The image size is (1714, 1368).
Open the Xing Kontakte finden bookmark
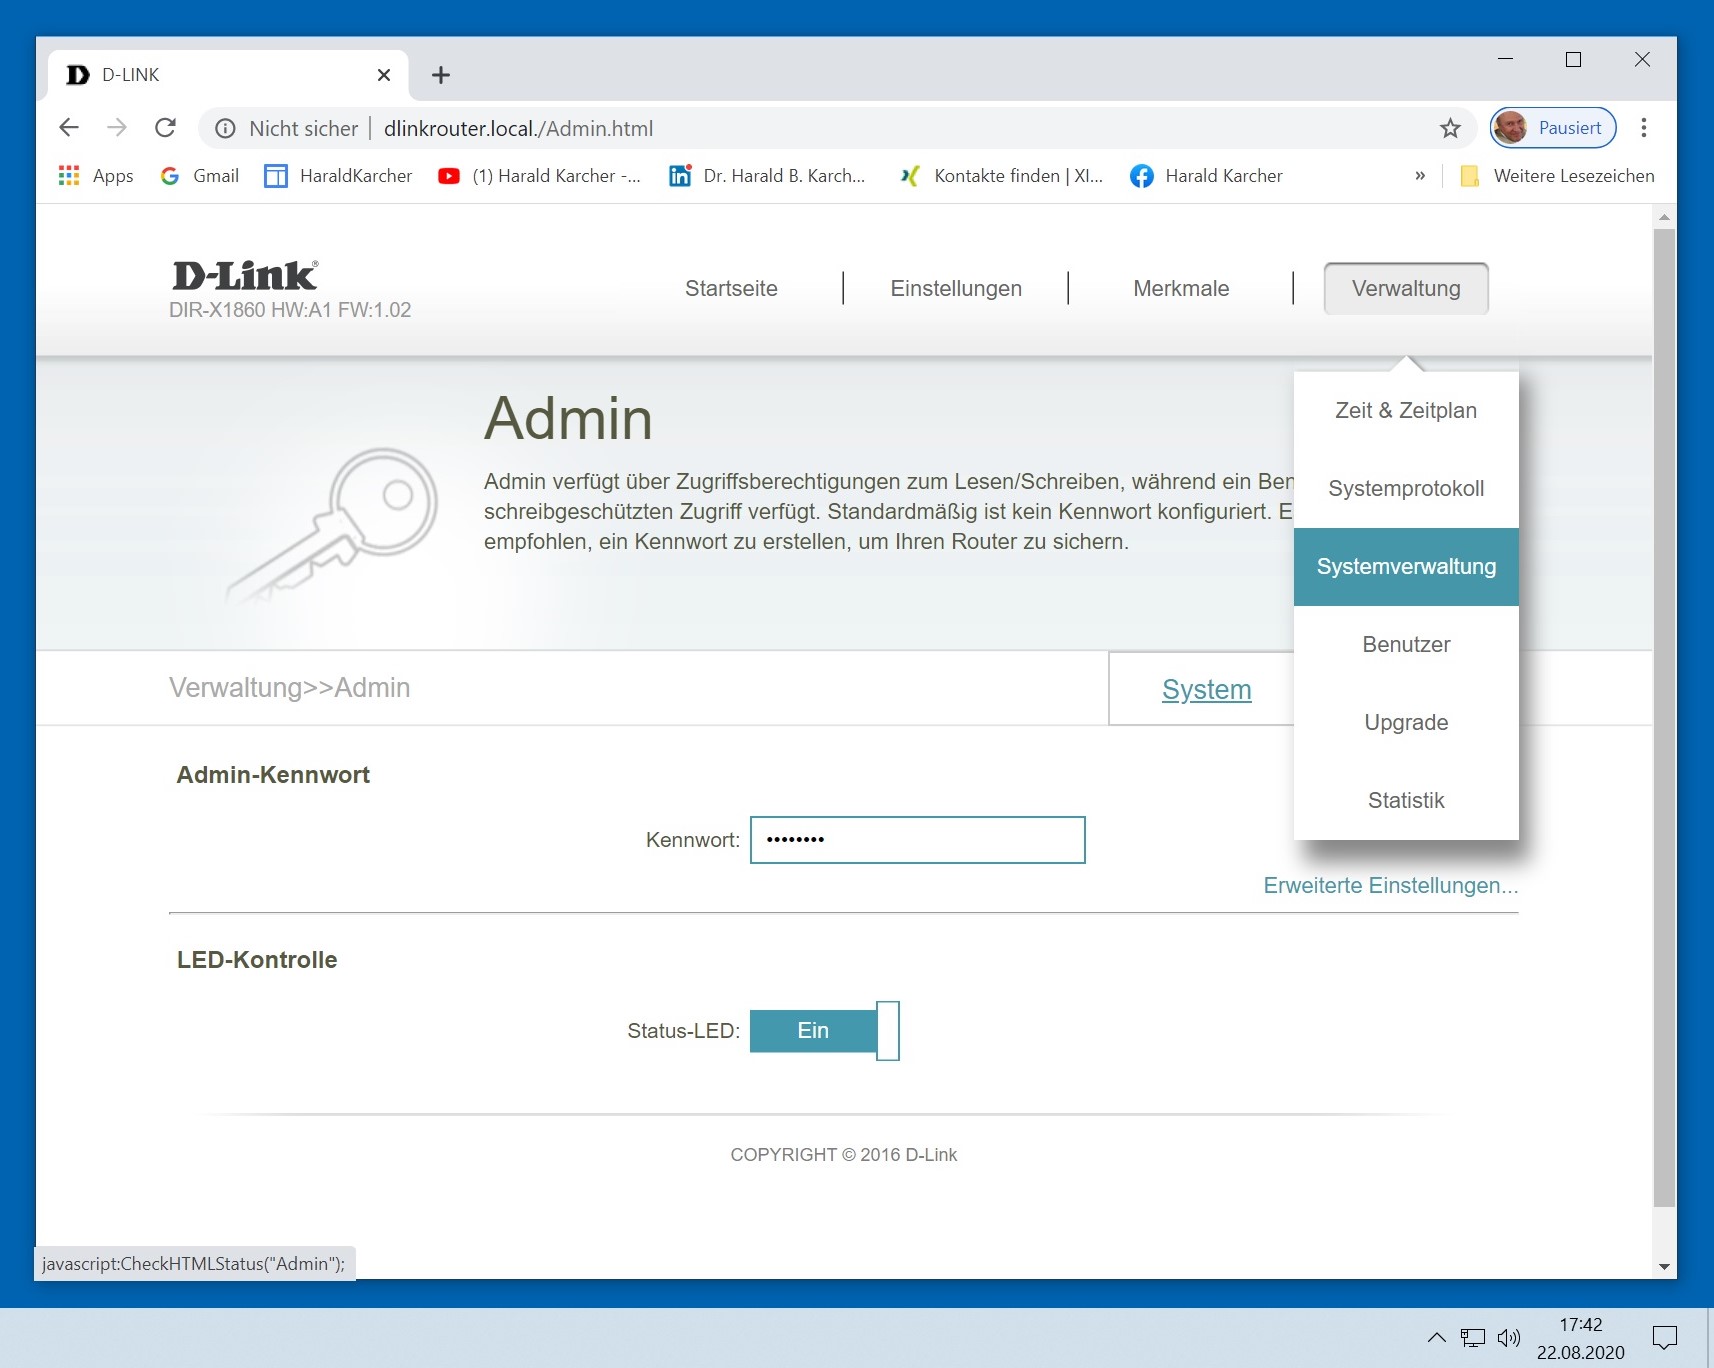(x=1002, y=176)
